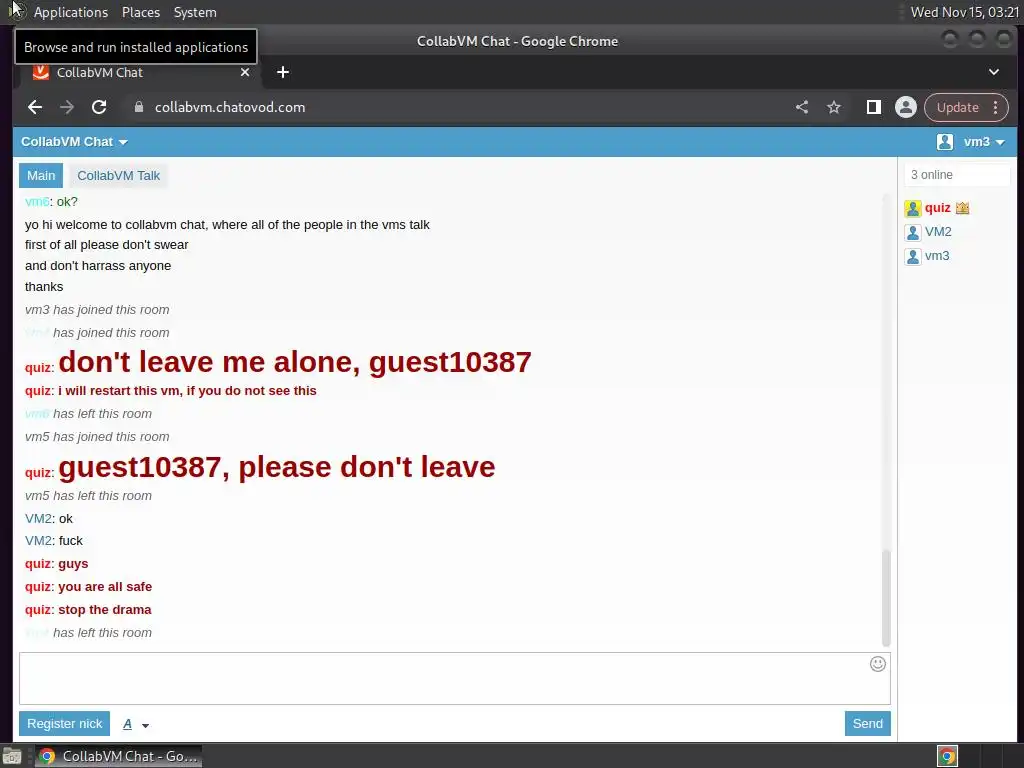The image size is (1024, 768).
Task: Open the Applications menu
Action: tap(71, 12)
